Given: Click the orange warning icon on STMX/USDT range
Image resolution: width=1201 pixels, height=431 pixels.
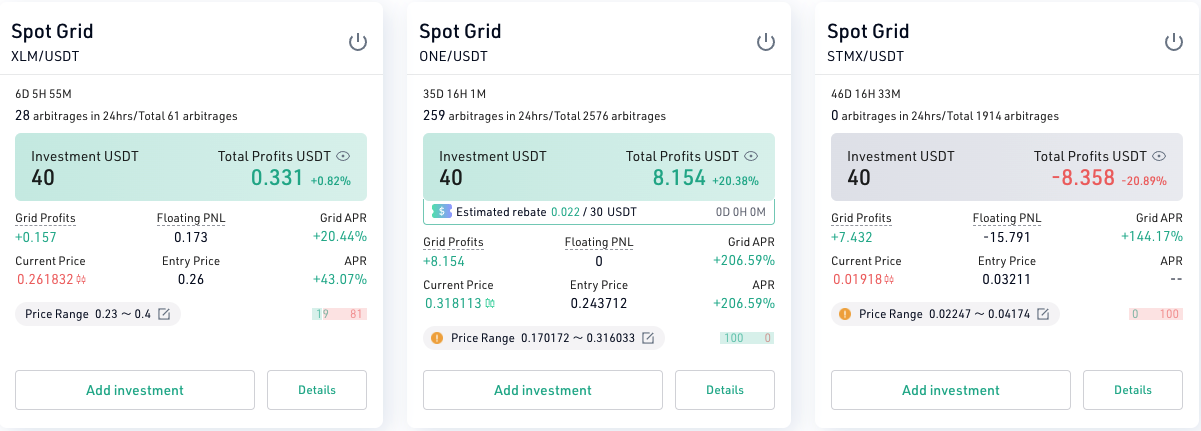Looking at the screenshot, I should click(845, 314).
